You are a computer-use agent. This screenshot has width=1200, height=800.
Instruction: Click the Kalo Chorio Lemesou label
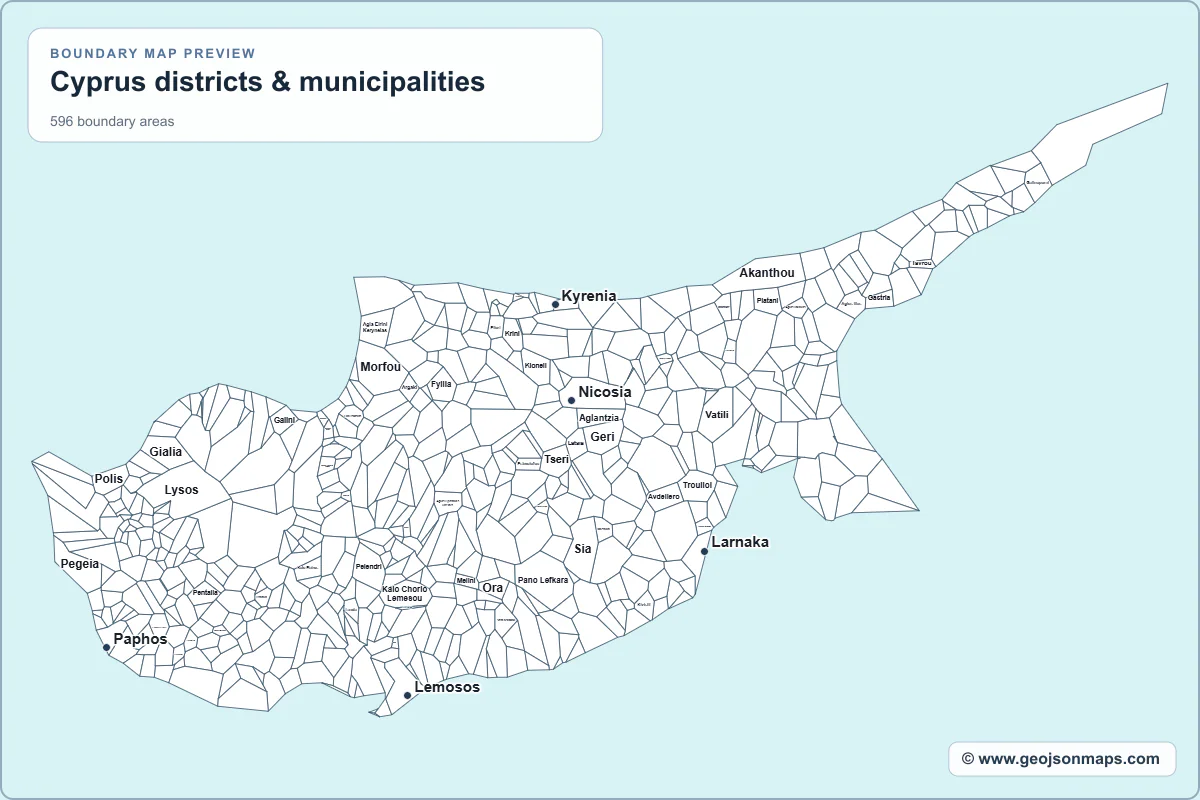pyautogui.click(x=405, y=594)
